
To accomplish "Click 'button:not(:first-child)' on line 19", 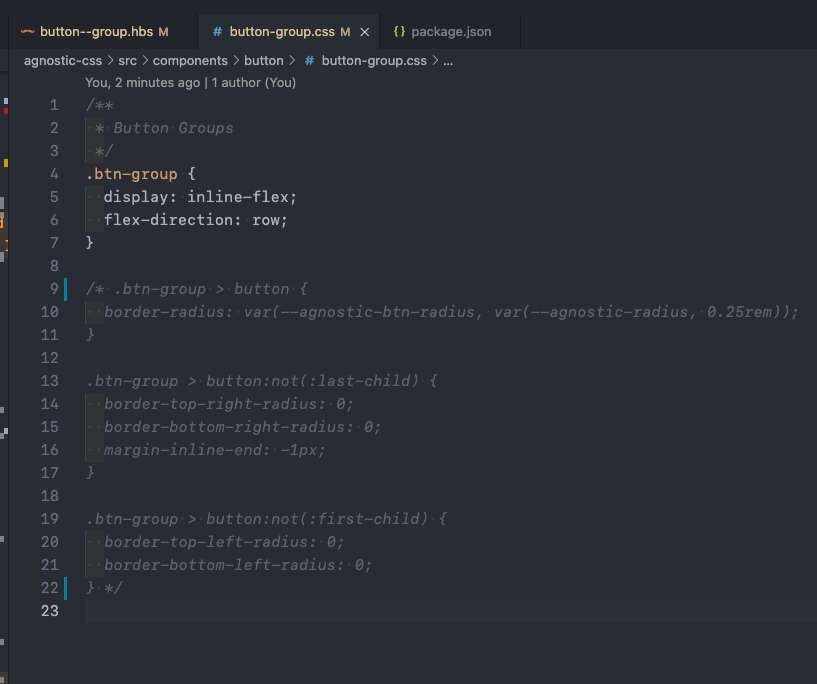I will pos(317,519).
